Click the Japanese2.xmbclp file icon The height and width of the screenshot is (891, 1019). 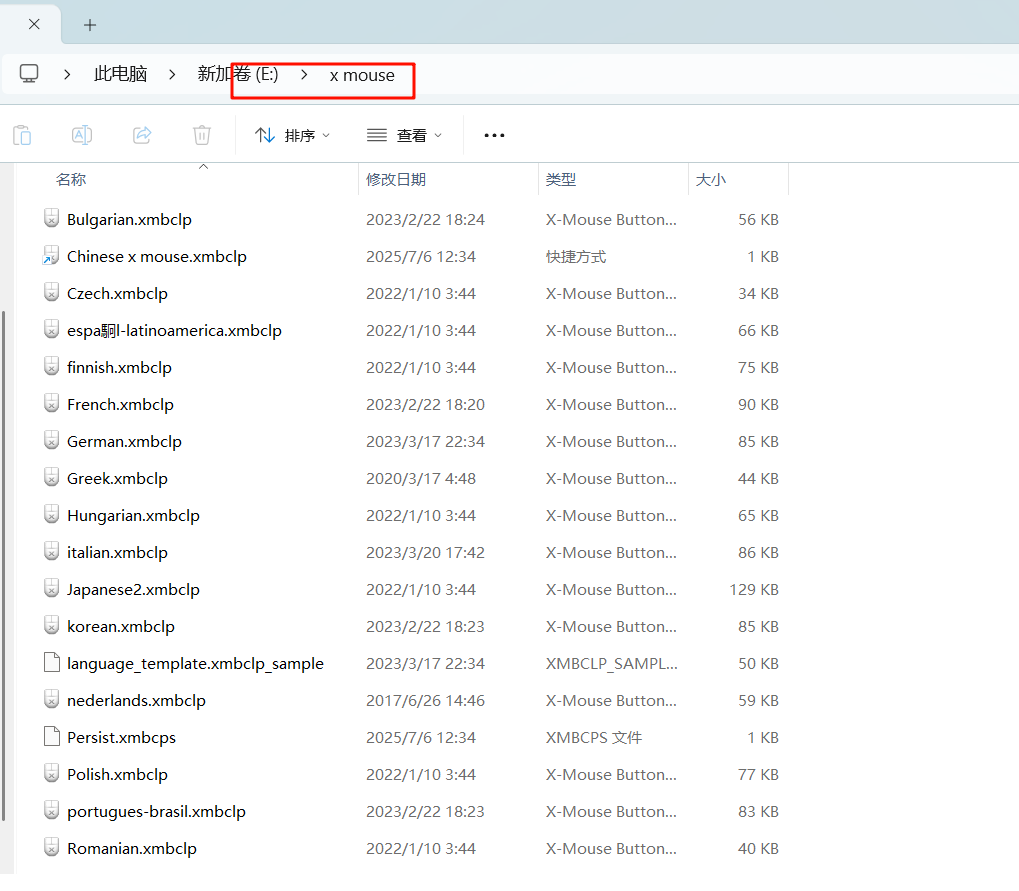51,589
